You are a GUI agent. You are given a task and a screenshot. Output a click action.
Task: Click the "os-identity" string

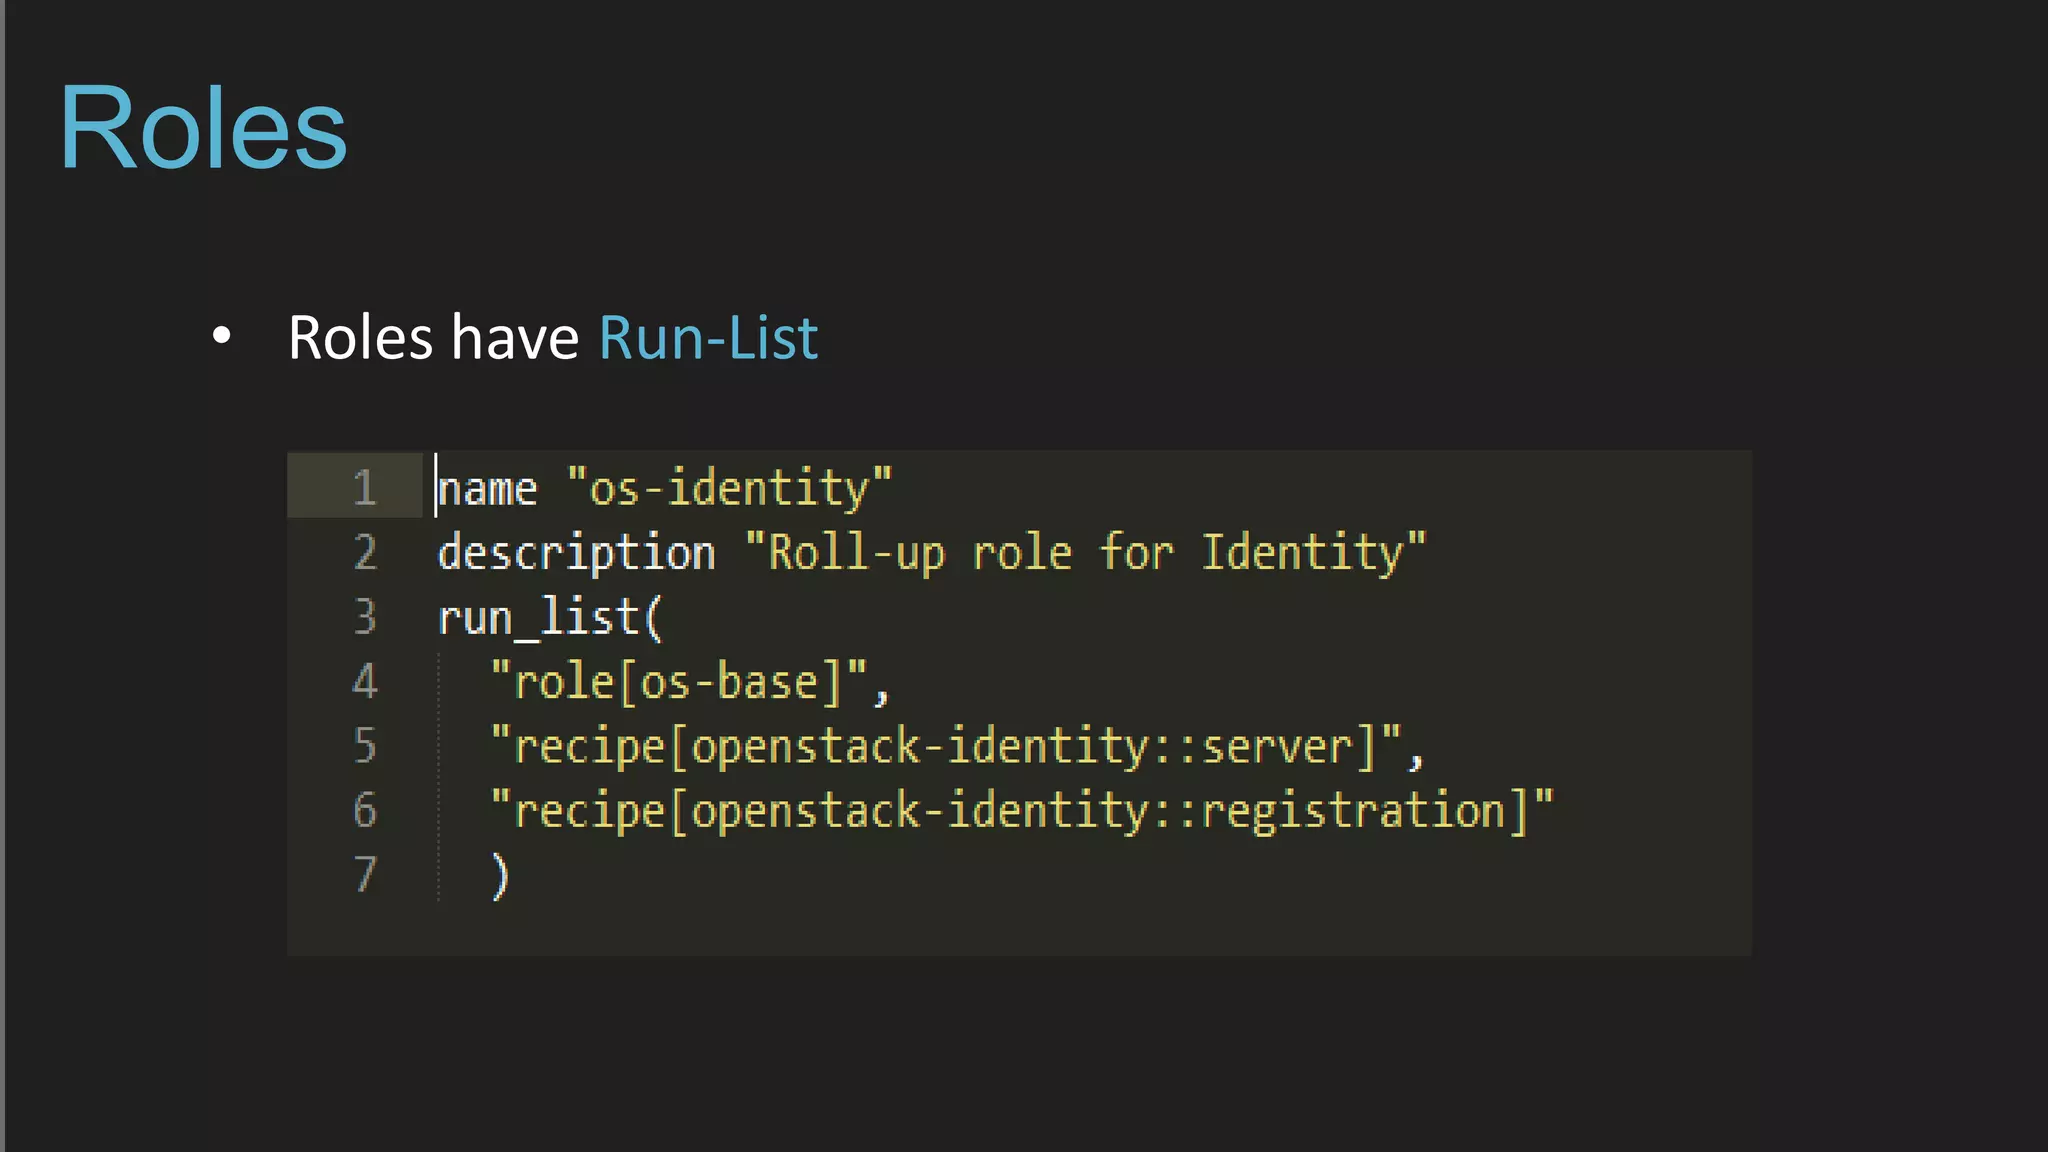pos(729,488)
